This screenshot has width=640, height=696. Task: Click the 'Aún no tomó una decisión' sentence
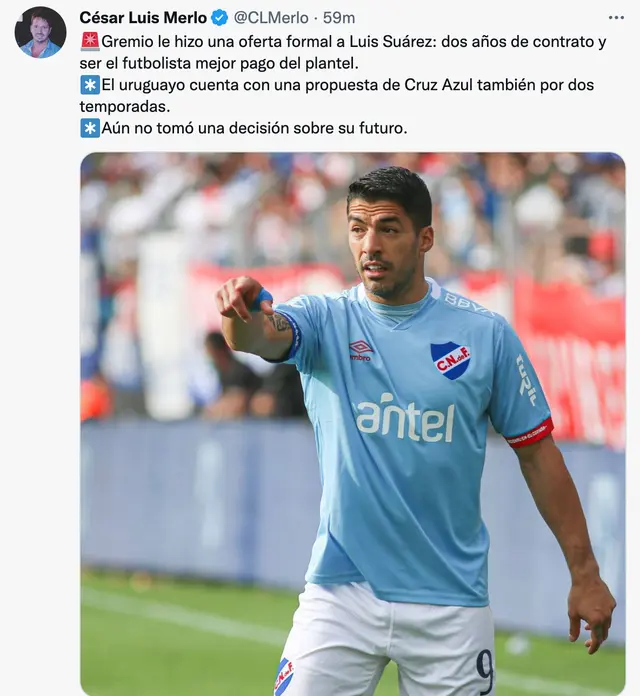click(x=254, y=128)
